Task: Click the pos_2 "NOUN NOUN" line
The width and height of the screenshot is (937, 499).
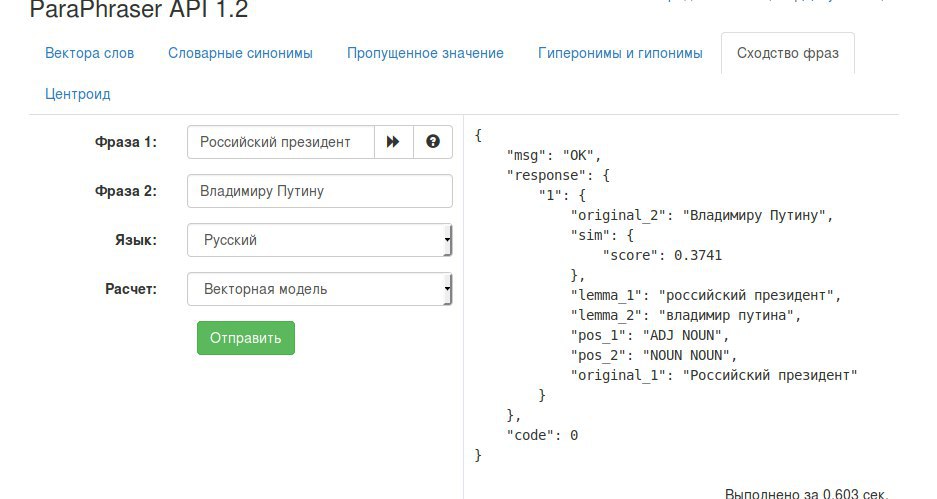Action: tap(654, 355)
